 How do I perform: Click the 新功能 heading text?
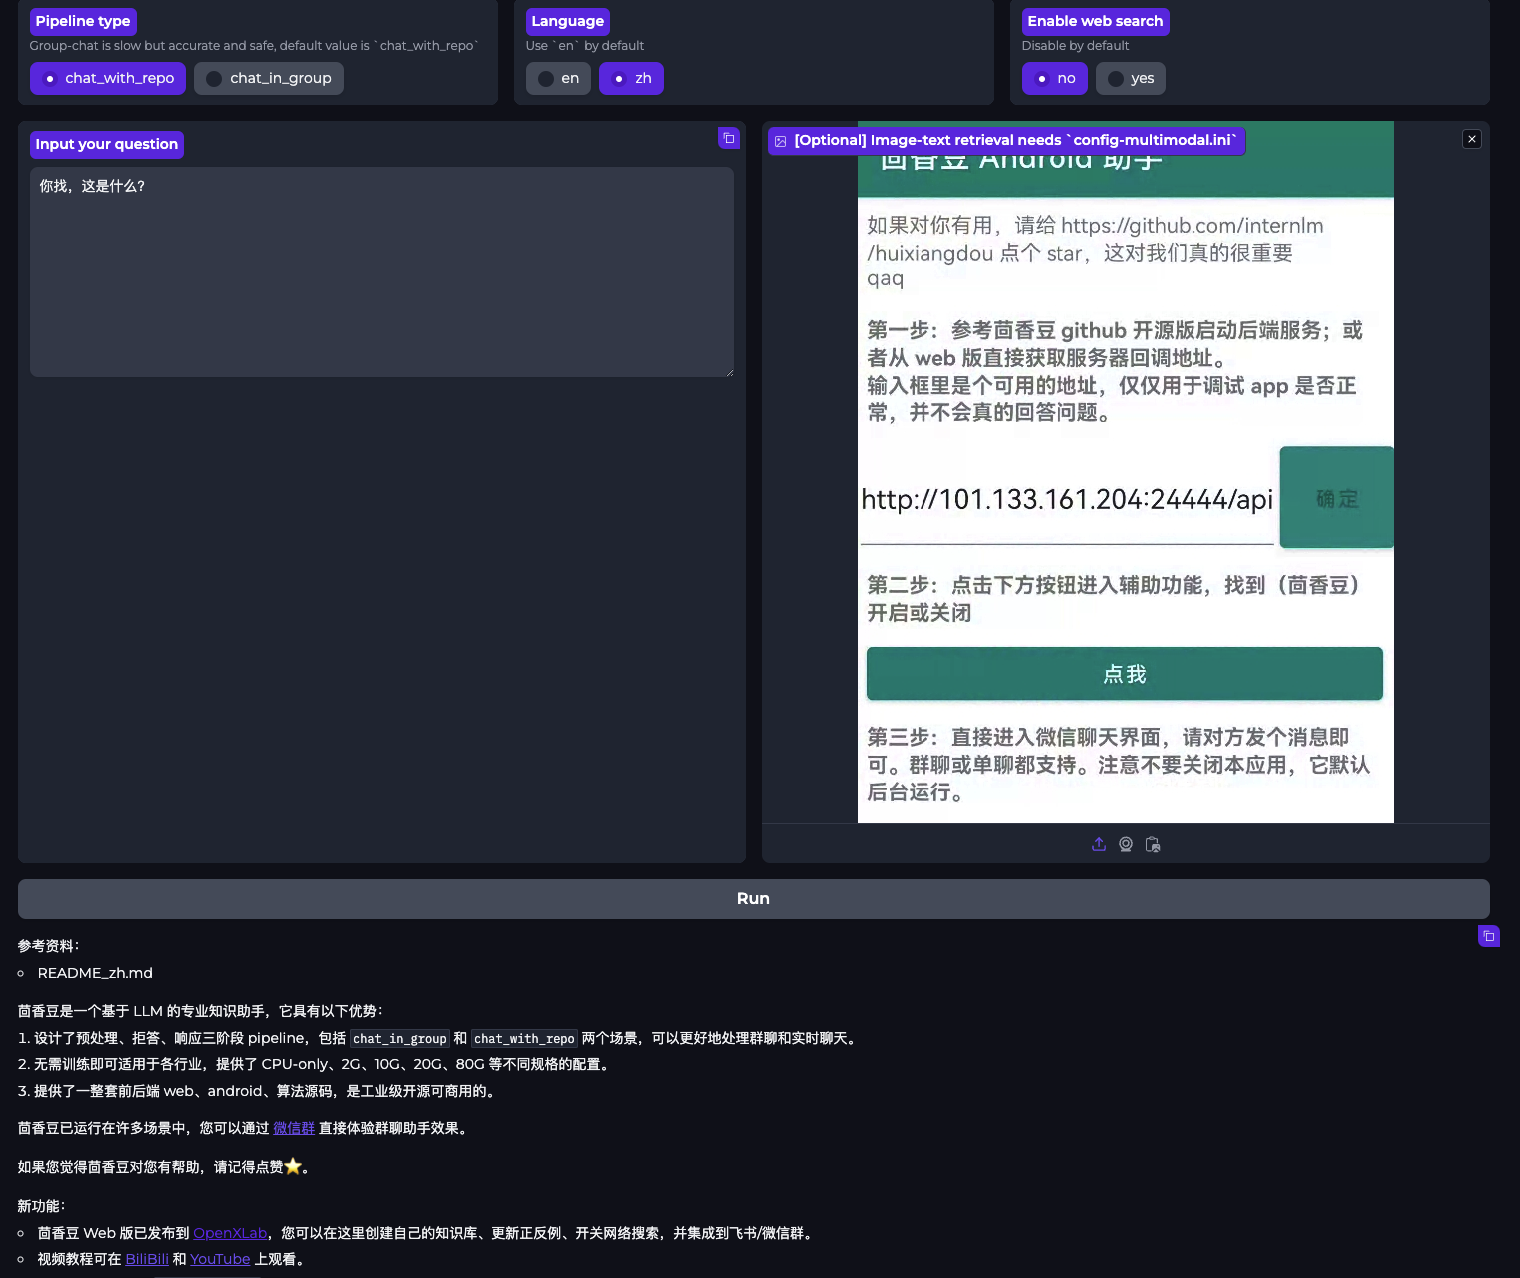[x=41, y=1206]
